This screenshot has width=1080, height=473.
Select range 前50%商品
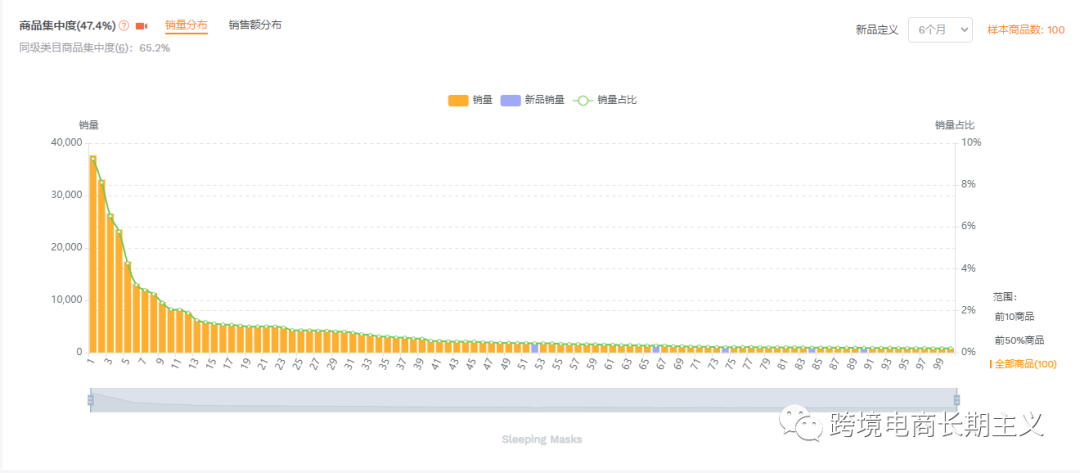click(x=1019, y=340)
